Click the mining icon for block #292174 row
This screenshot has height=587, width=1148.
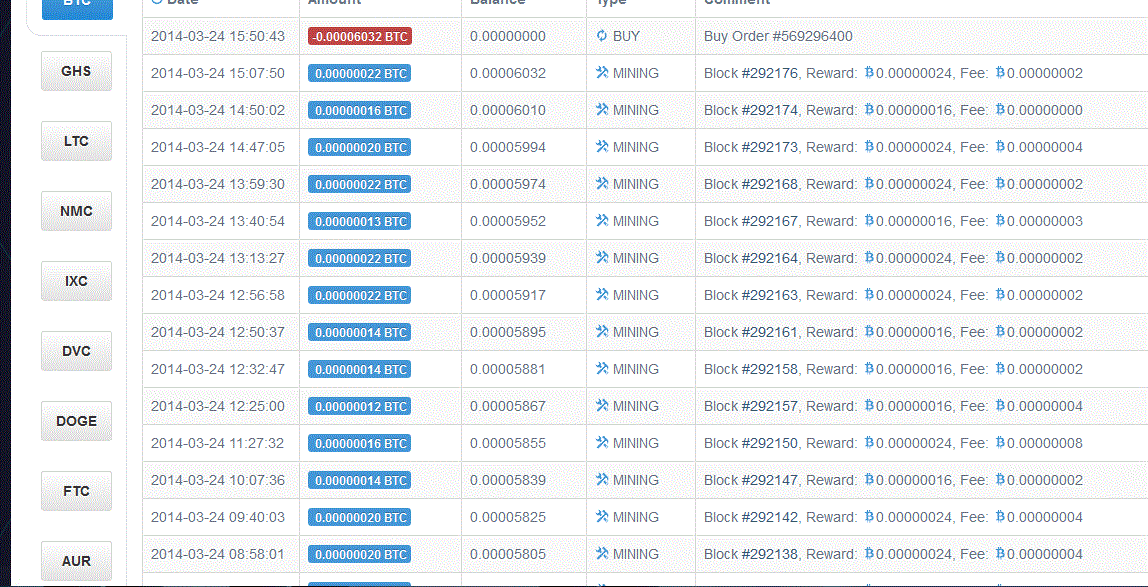(x=602, y=110)
